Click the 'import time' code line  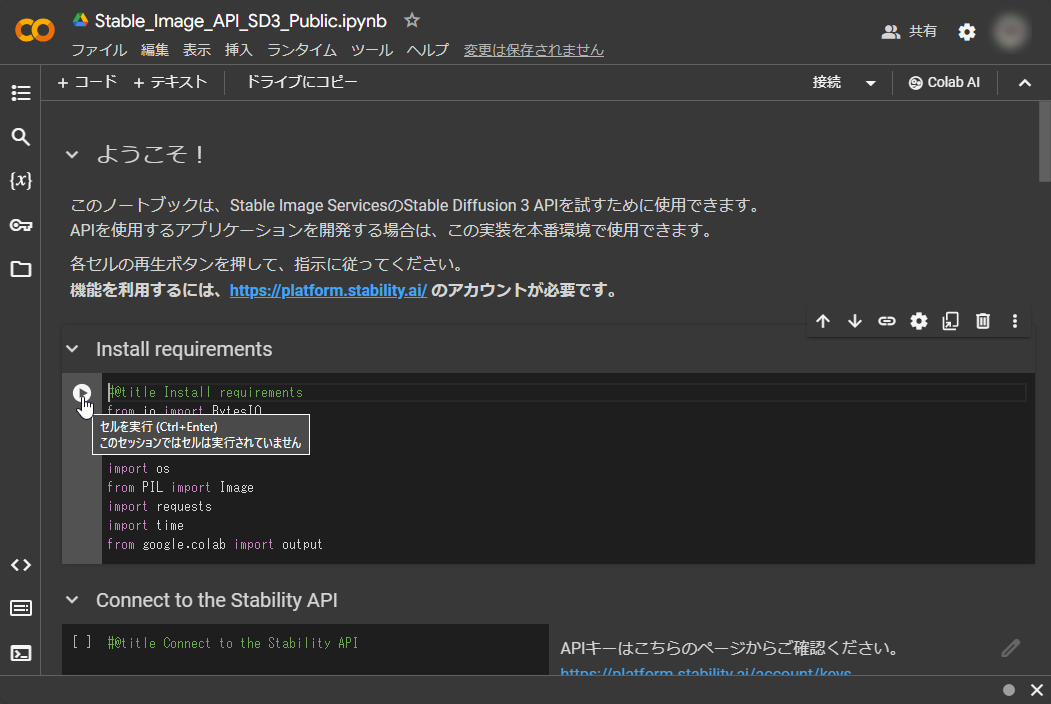[x=145, y=526]
